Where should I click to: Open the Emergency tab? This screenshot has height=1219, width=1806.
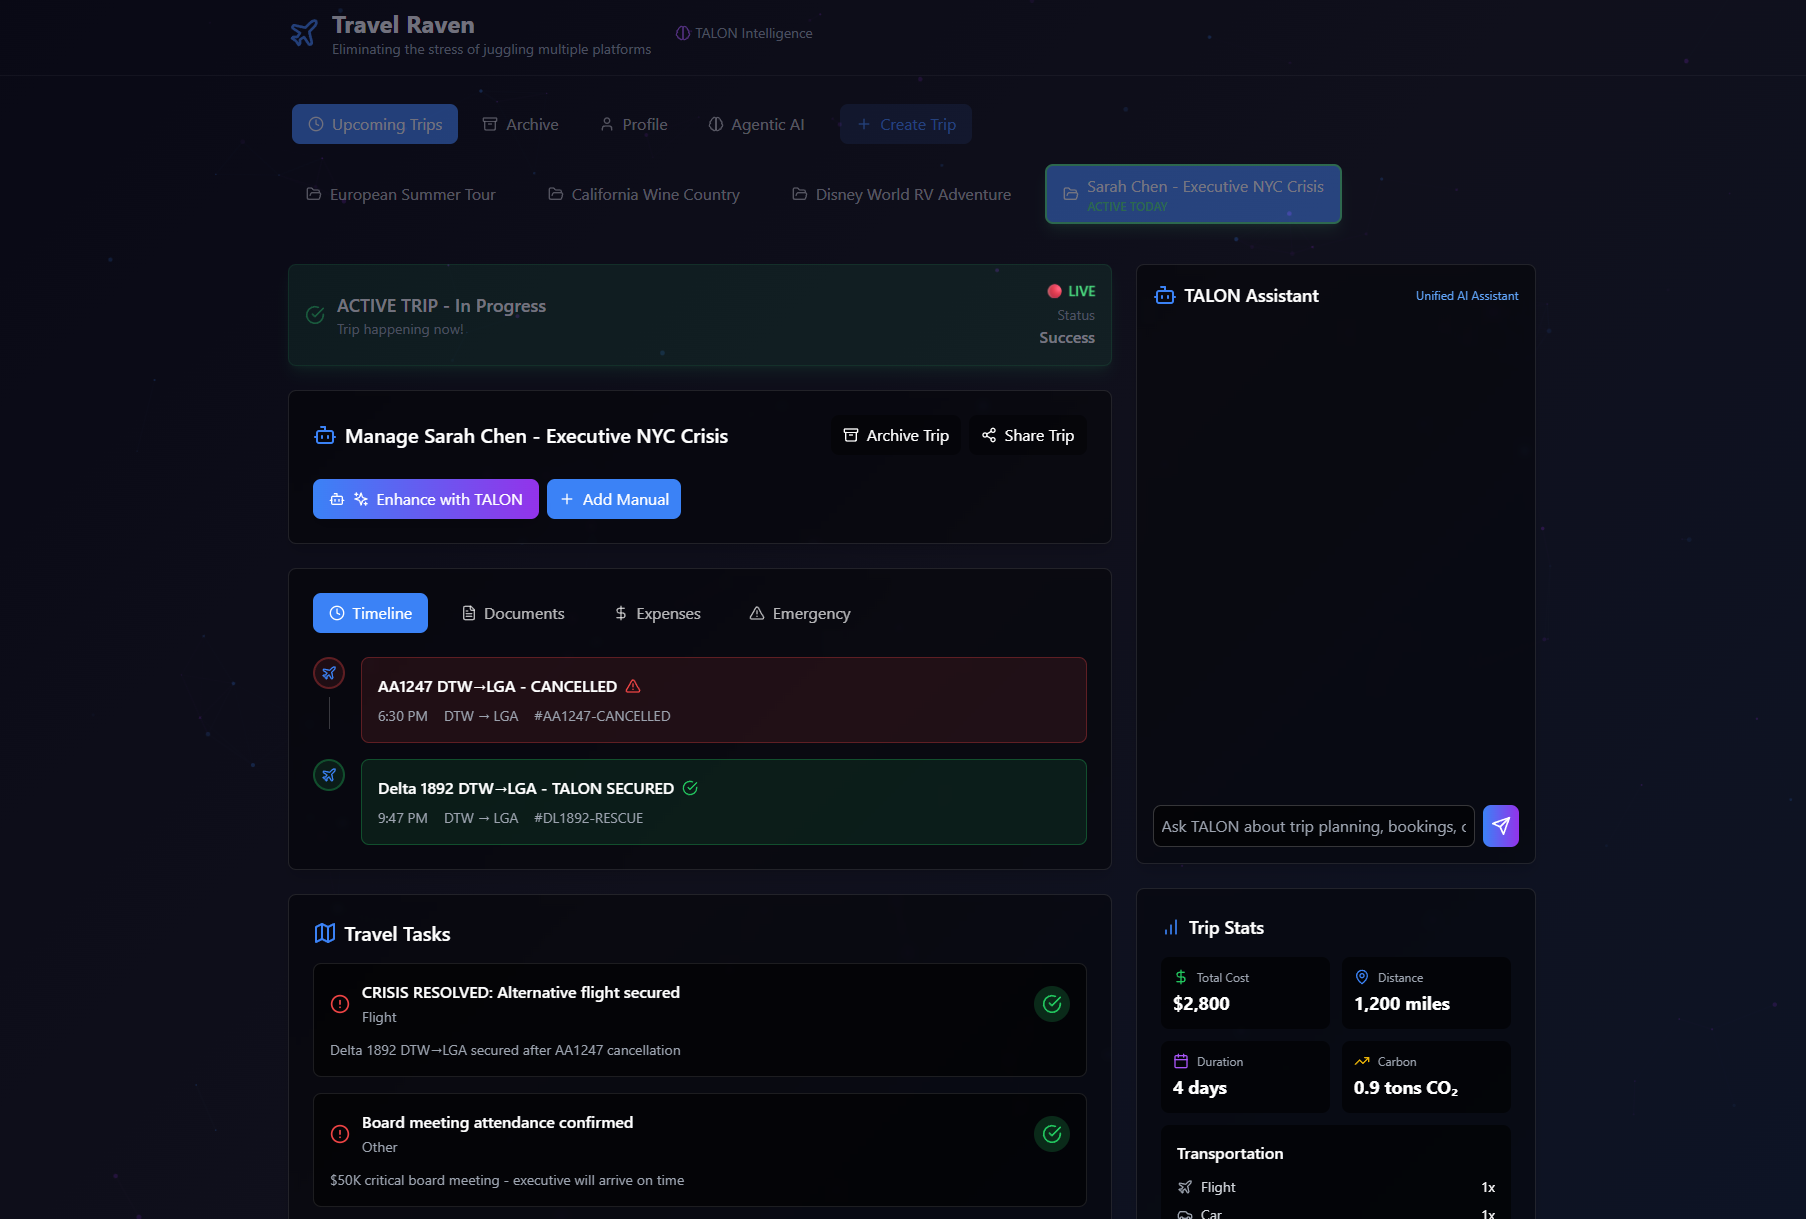click(x=800, y=613)
